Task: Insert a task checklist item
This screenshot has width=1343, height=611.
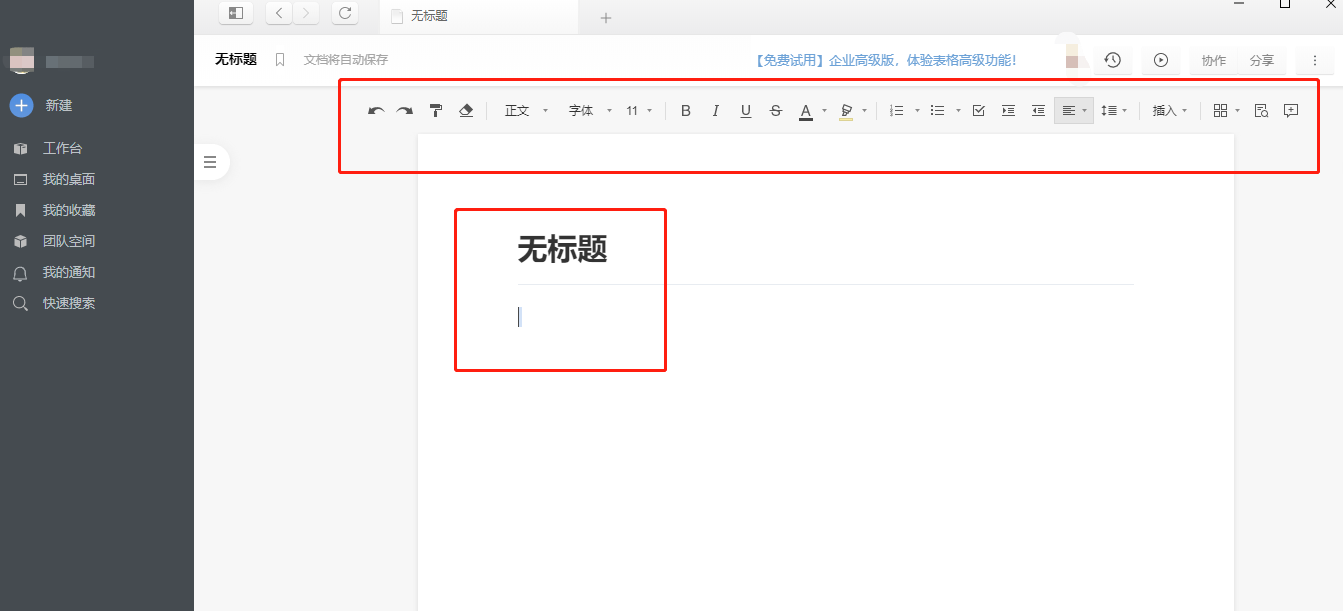Action: pos(977,110)
